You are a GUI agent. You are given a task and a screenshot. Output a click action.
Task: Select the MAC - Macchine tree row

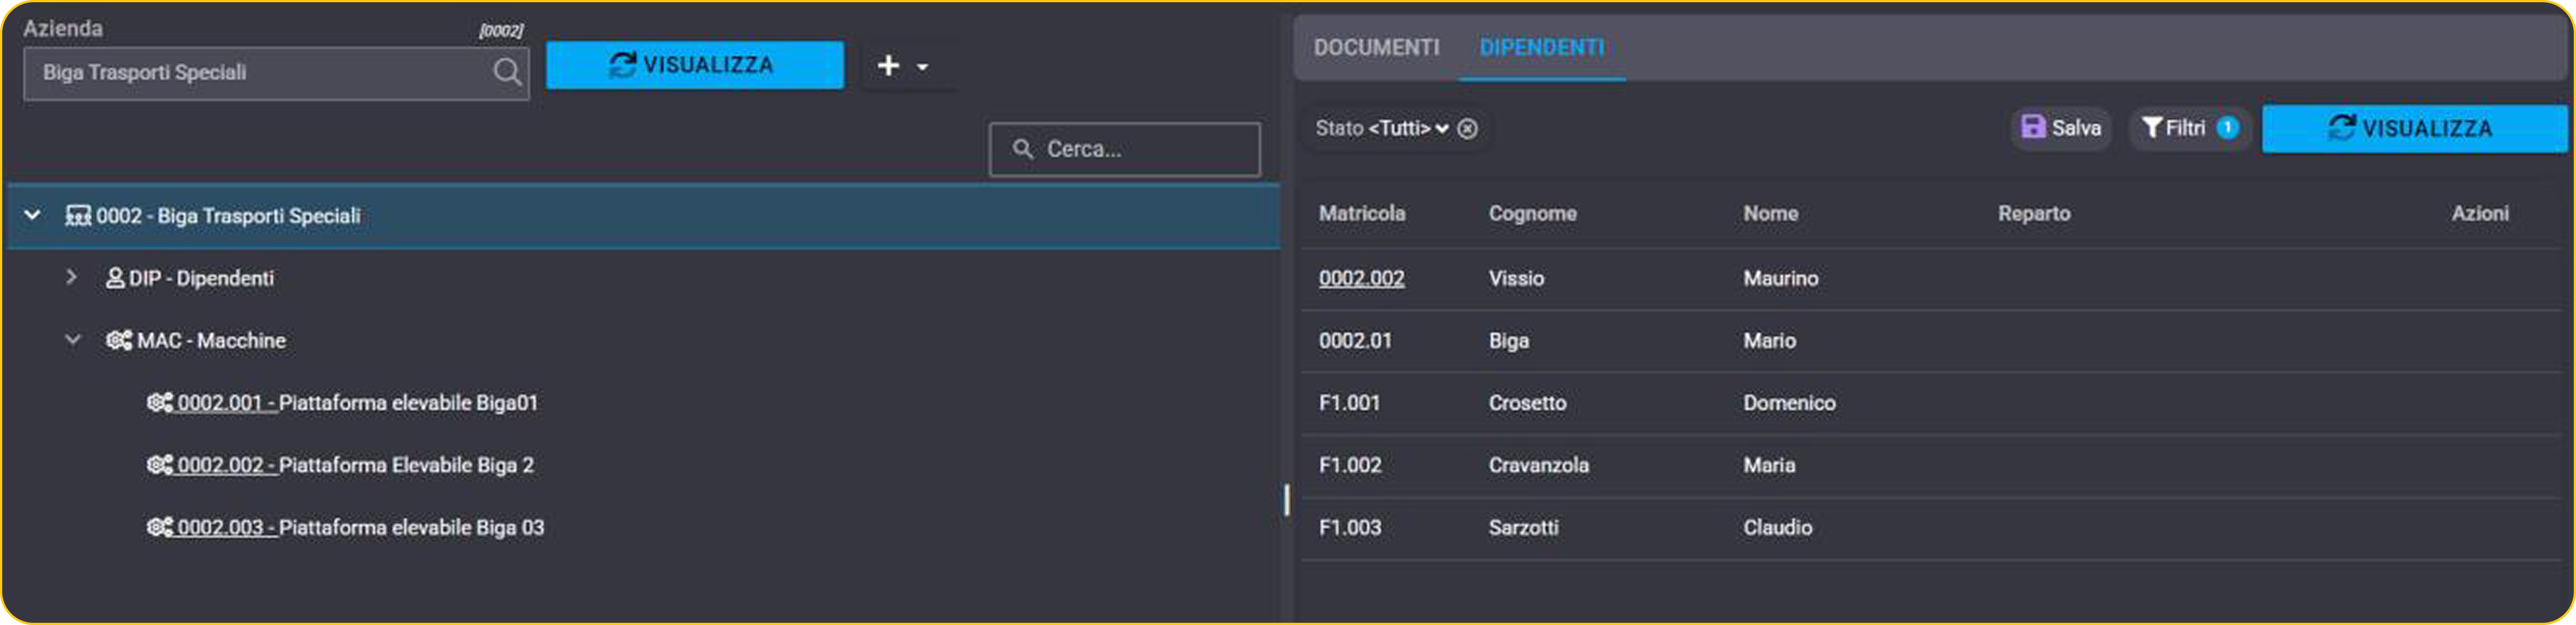(643, 341)
